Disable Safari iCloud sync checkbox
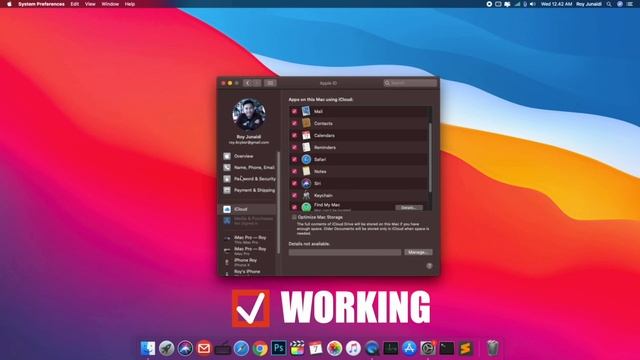 point(294,160)
